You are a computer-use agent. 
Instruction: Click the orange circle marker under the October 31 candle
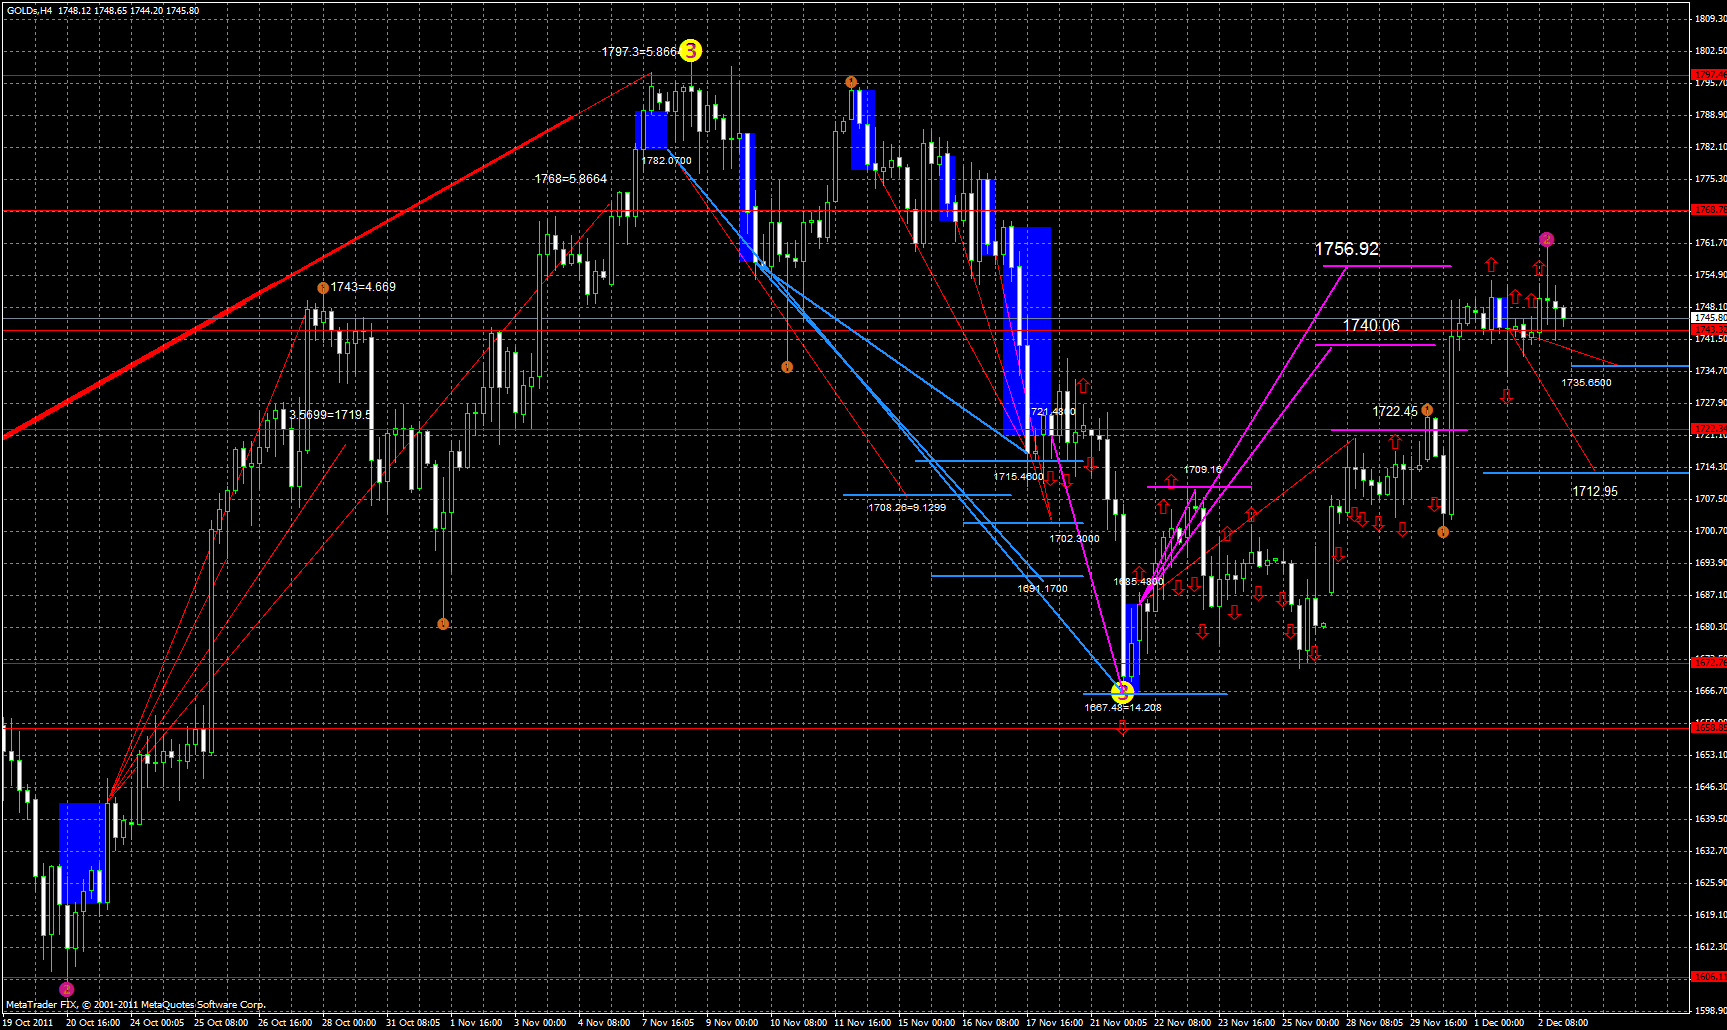point(443,623)
